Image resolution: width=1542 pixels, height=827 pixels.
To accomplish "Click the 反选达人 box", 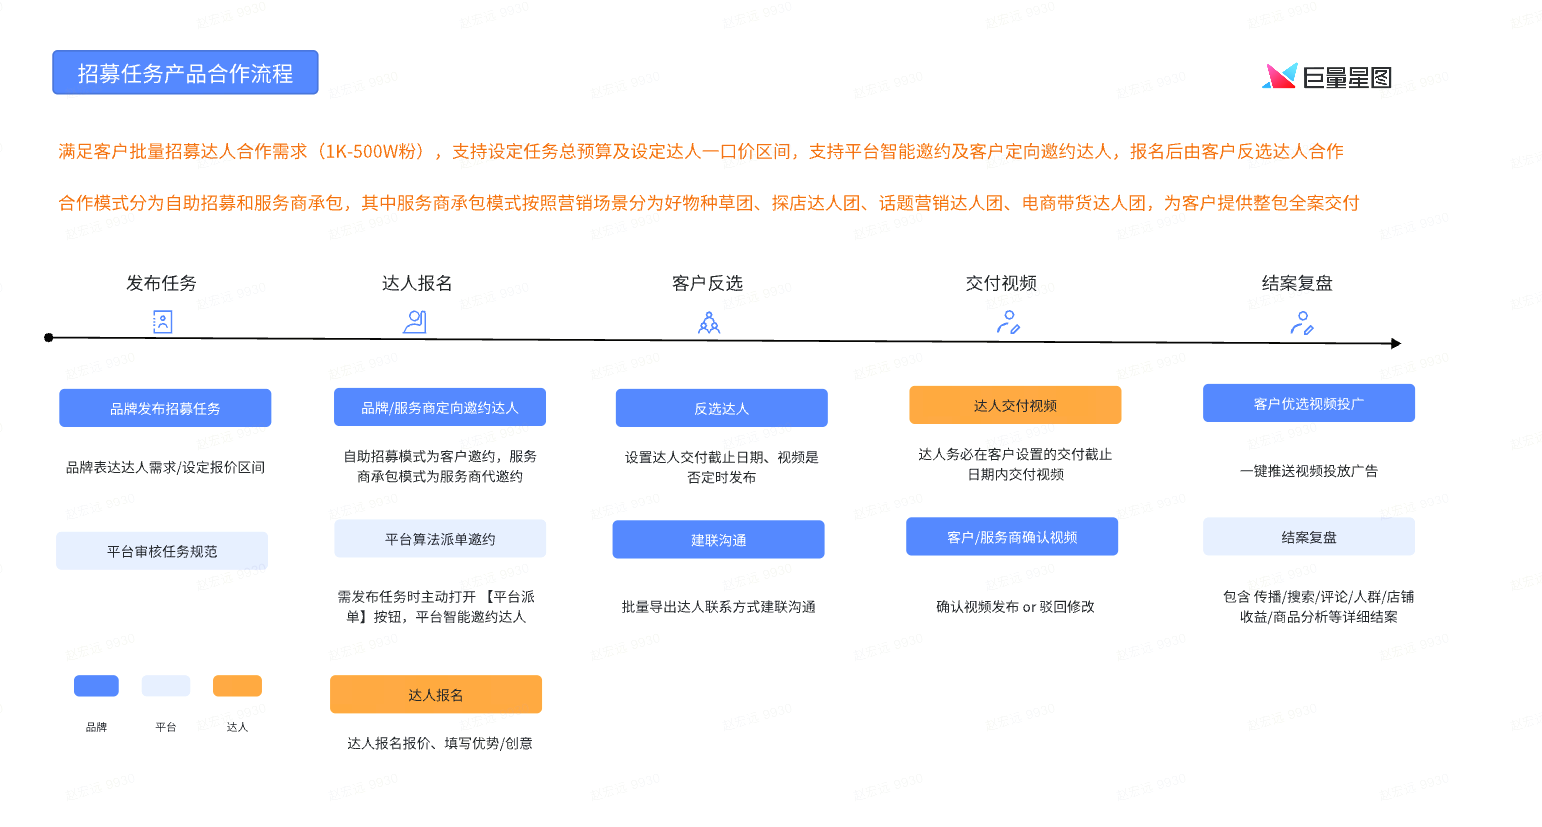I will coord(721,408).
